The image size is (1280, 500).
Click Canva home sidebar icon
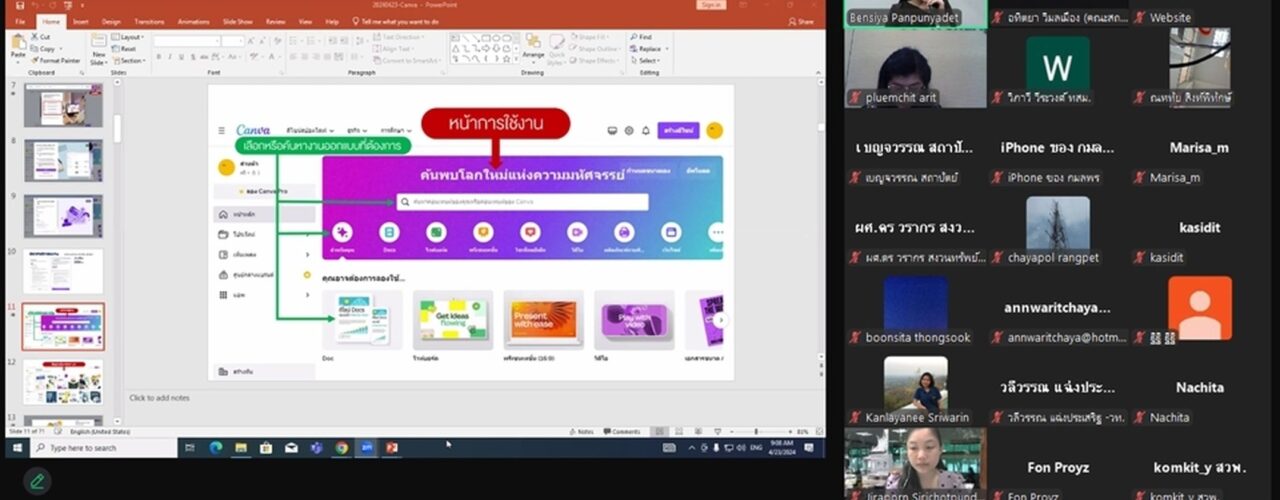[221, 214]
